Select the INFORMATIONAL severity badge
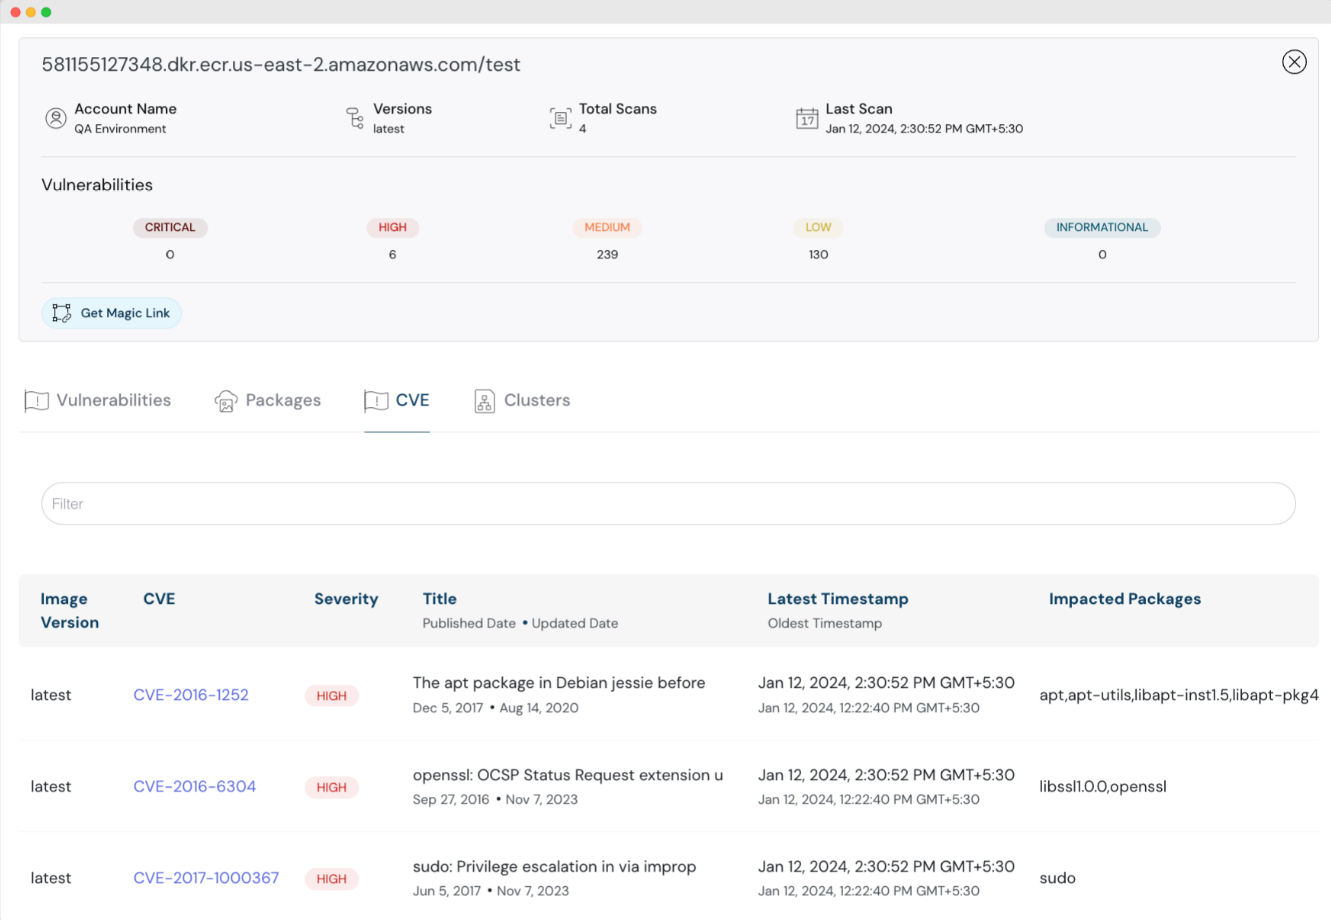 click(x=1102, y=227)
